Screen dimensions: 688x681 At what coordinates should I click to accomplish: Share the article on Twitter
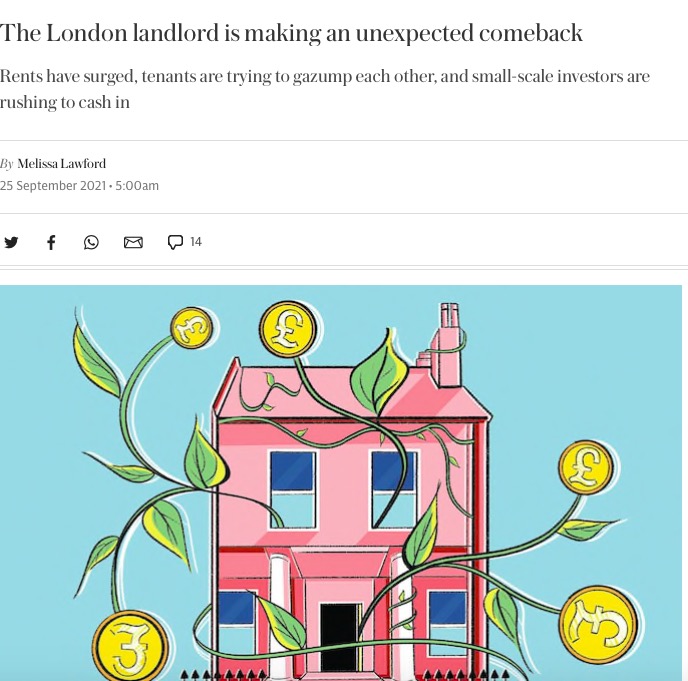point(11,242)
